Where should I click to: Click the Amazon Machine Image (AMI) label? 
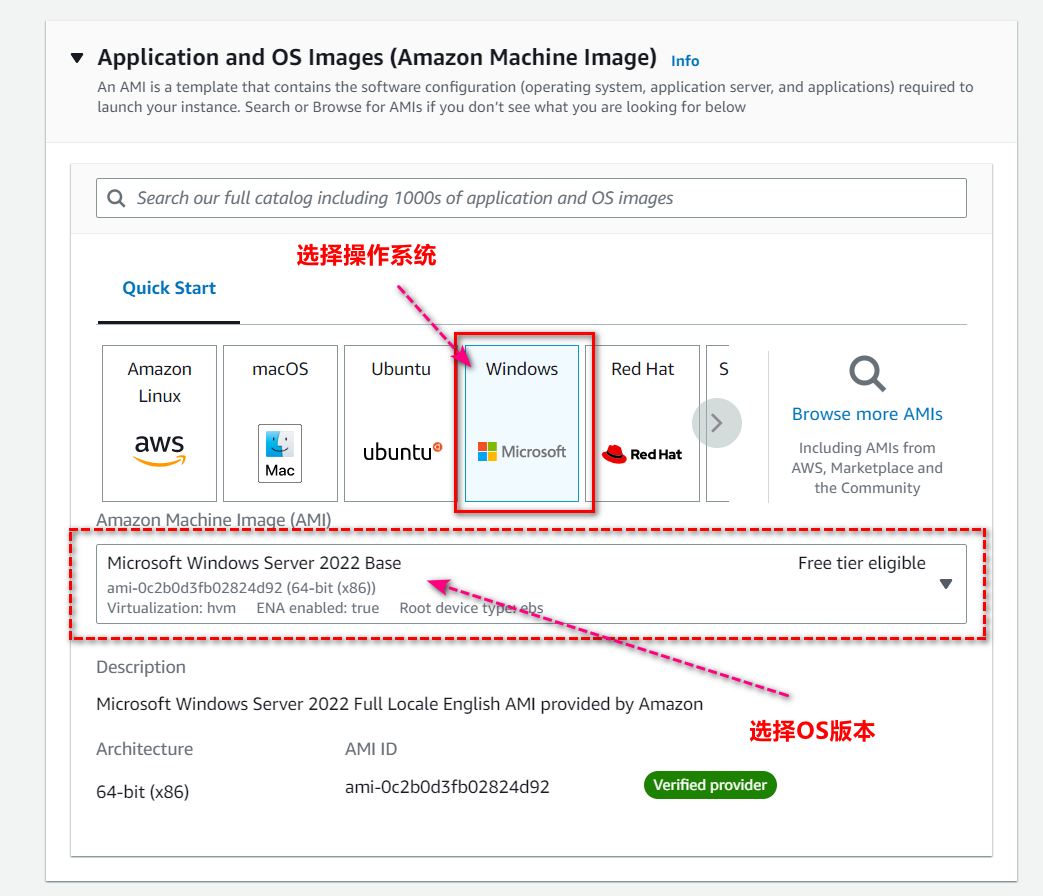click(x=214, y=520)
